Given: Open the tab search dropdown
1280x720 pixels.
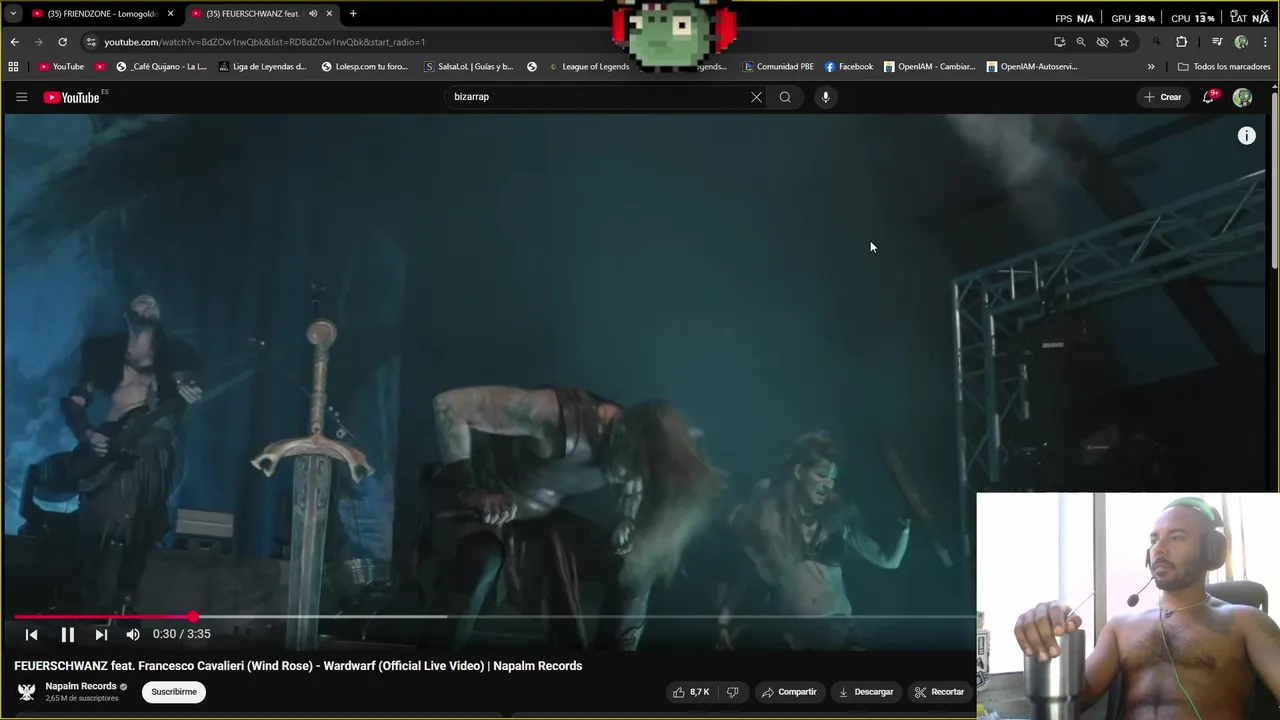Looking at the screenshot, I should coord(13,14).
